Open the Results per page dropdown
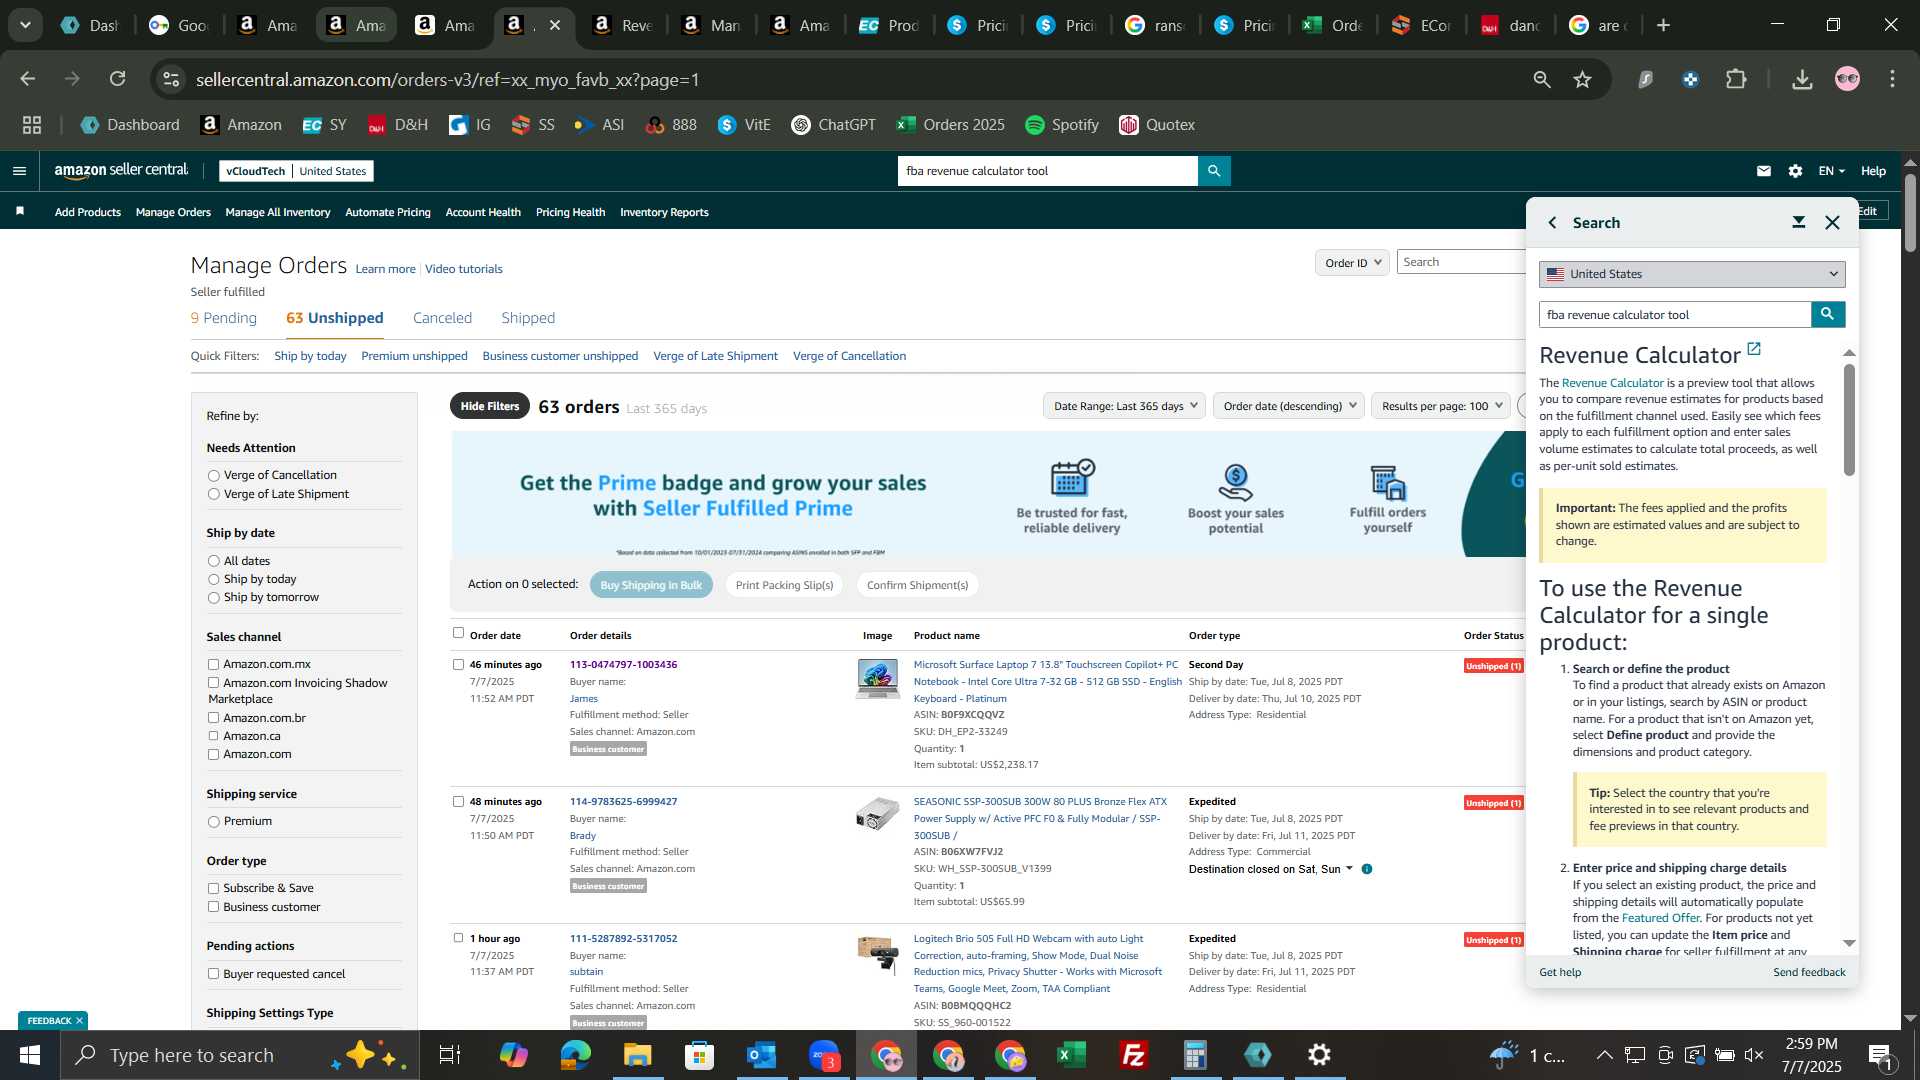 pyautogui.click(x=1440, y=406)
